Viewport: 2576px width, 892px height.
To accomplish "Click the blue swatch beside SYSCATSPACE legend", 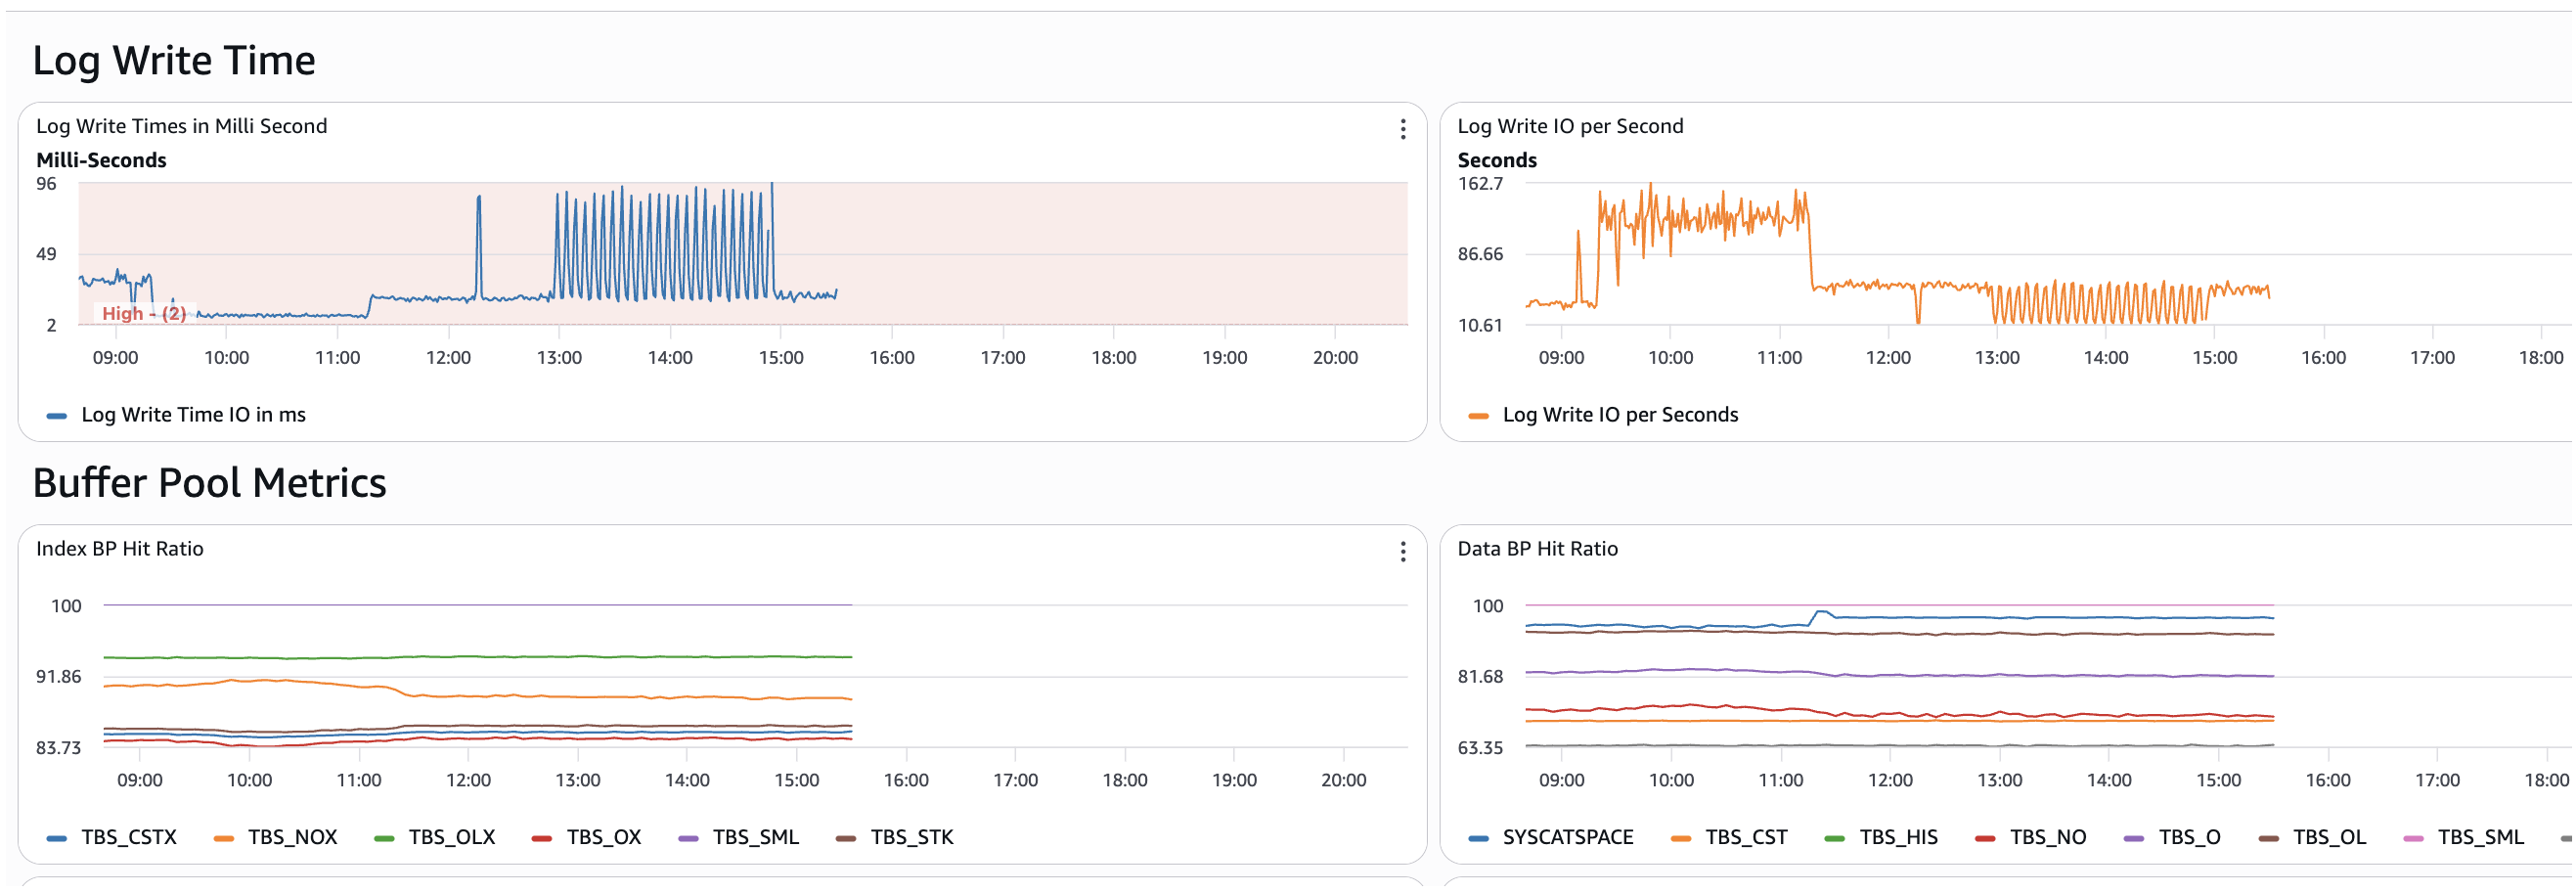I will click(1478, 838).
